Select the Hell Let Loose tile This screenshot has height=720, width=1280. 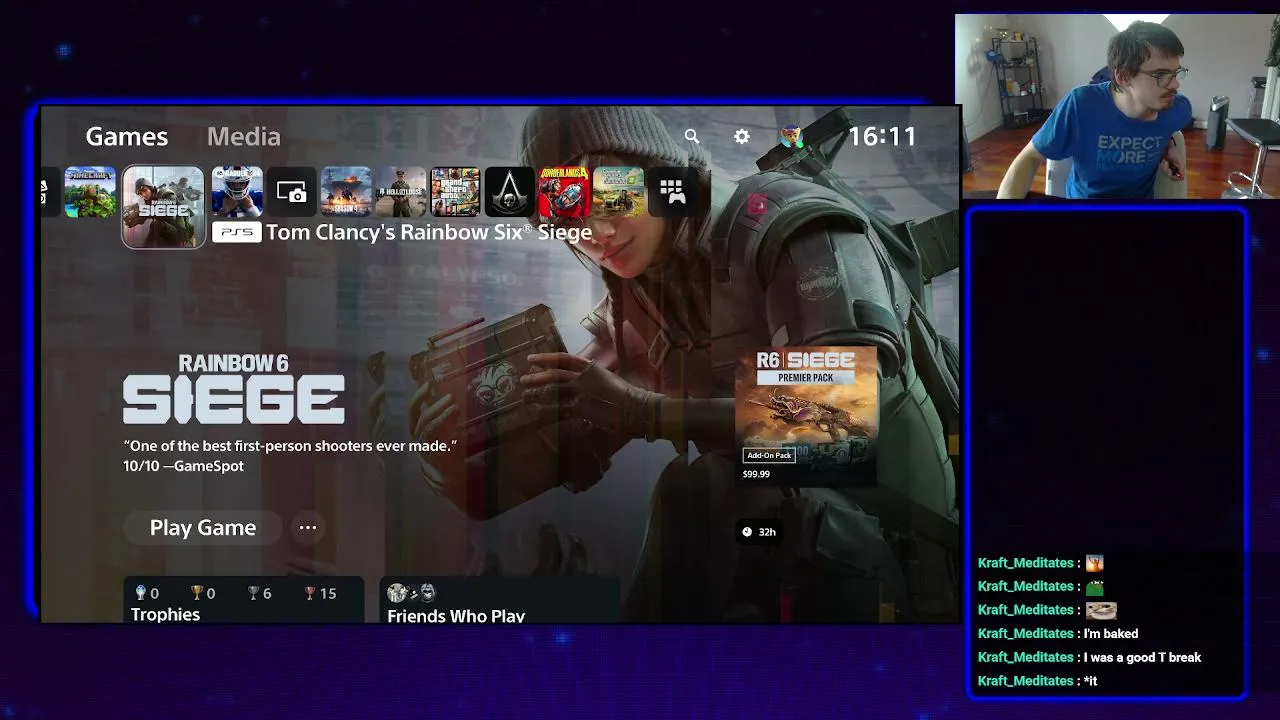[x=401, y=192]
